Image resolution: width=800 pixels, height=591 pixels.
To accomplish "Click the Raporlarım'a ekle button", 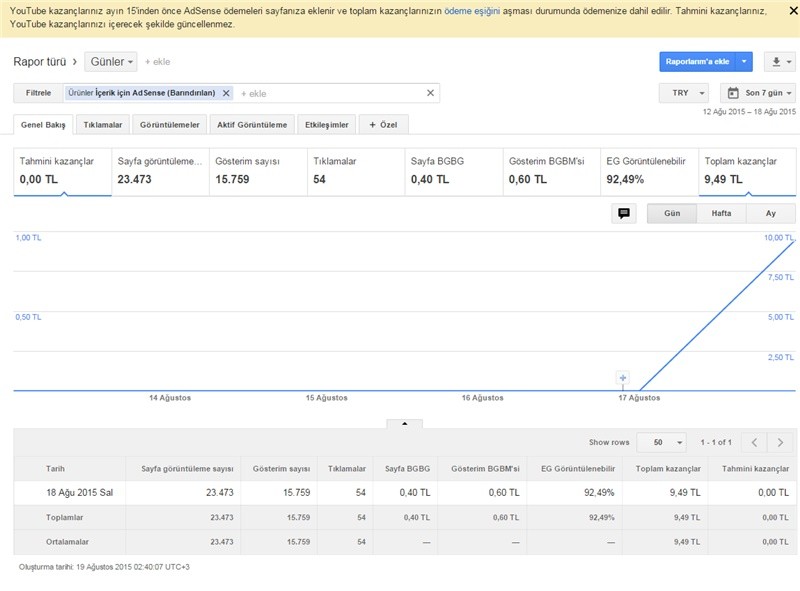I will point(697,62).
